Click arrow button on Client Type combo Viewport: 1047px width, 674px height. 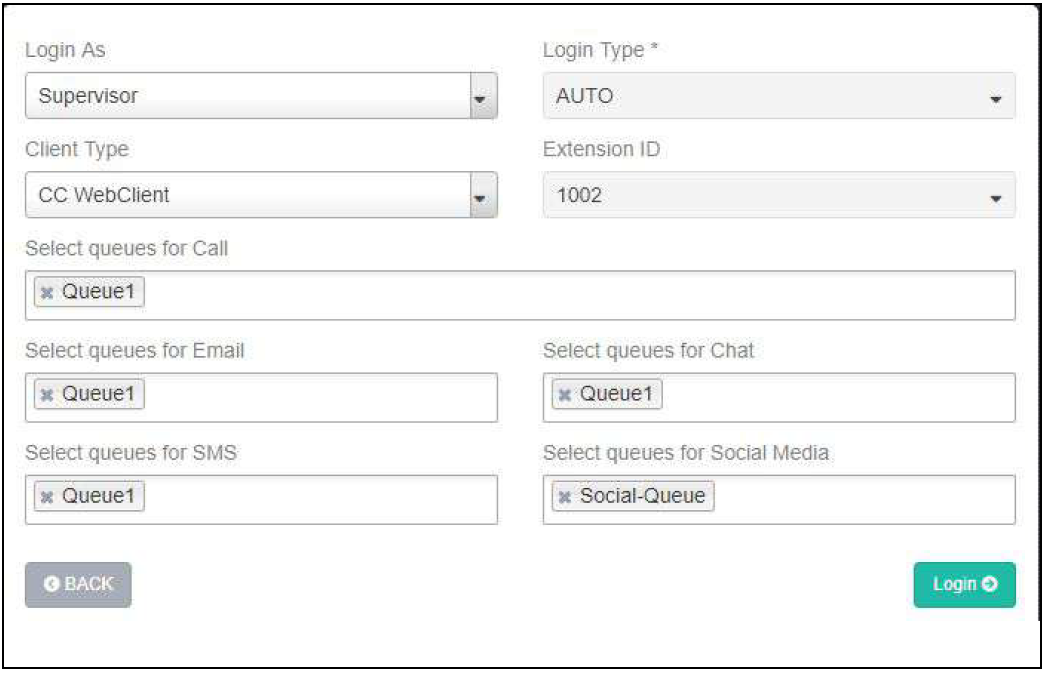tap(483, 195)
